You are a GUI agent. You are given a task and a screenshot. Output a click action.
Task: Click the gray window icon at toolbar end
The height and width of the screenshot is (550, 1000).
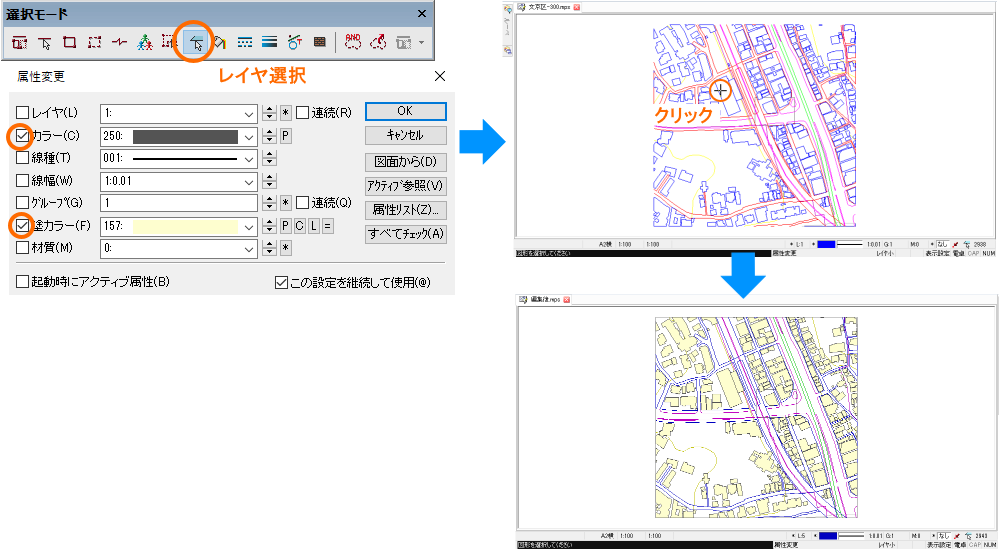point(403,43)
